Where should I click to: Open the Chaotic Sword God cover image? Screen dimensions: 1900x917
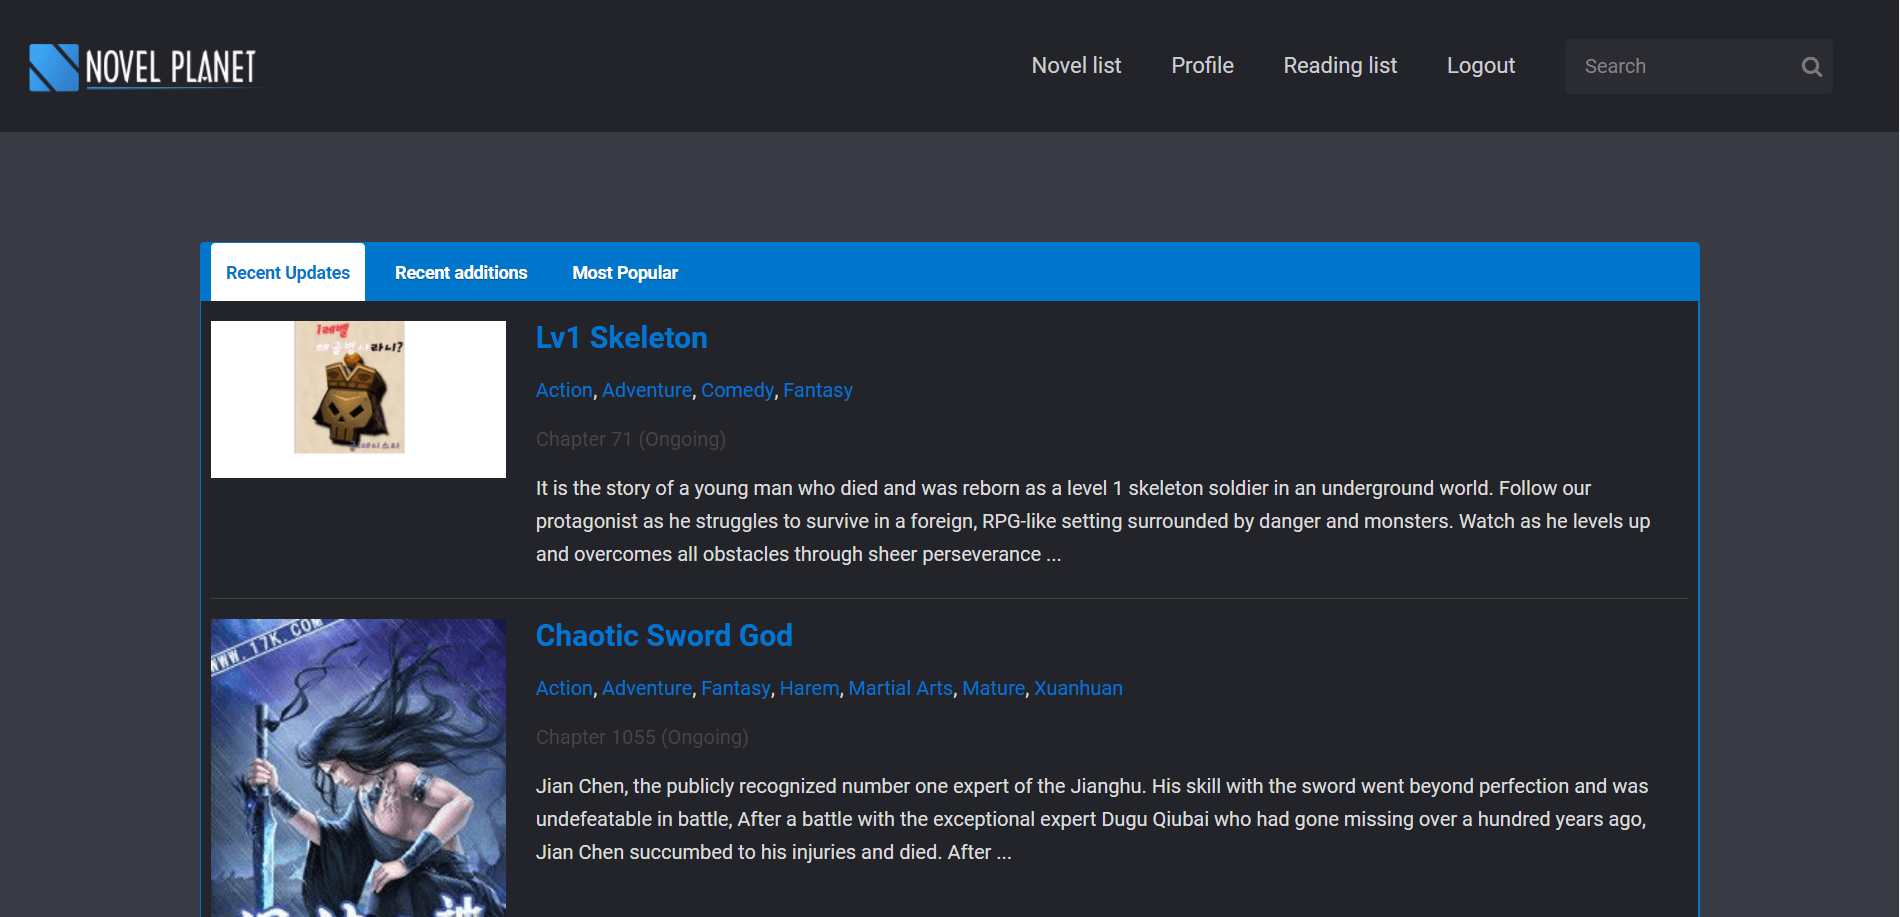(358, 767)
